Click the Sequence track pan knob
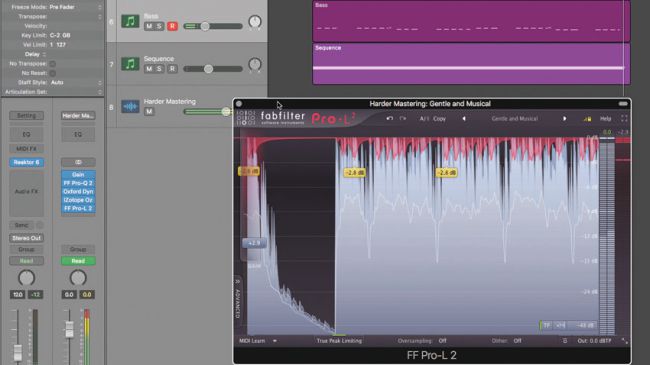This screenshot has height=365, width=650. (x=255, y=64)
